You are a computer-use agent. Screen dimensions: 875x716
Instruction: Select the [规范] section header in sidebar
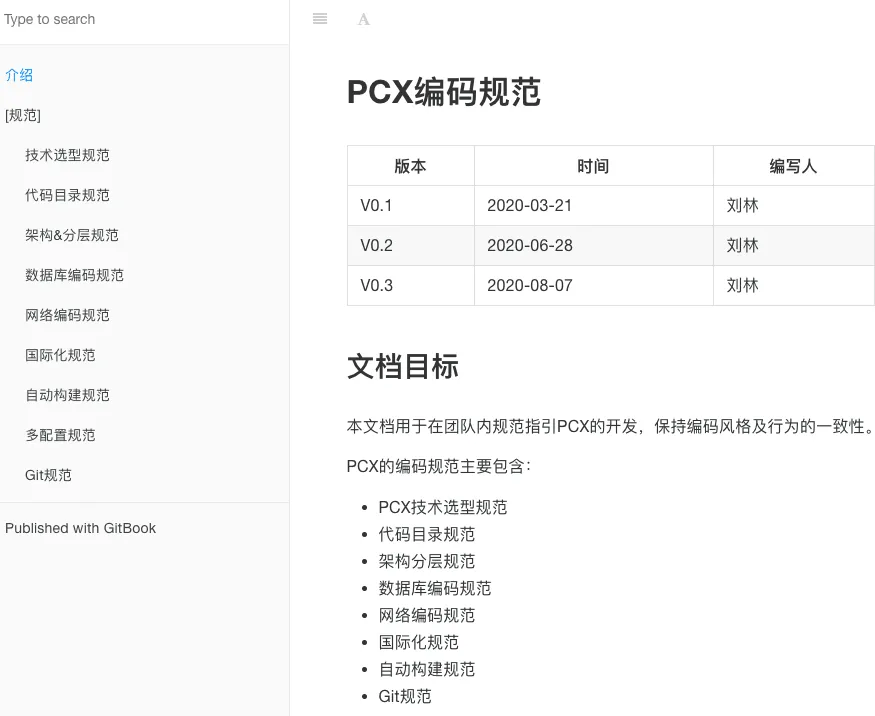click(23, 115)
